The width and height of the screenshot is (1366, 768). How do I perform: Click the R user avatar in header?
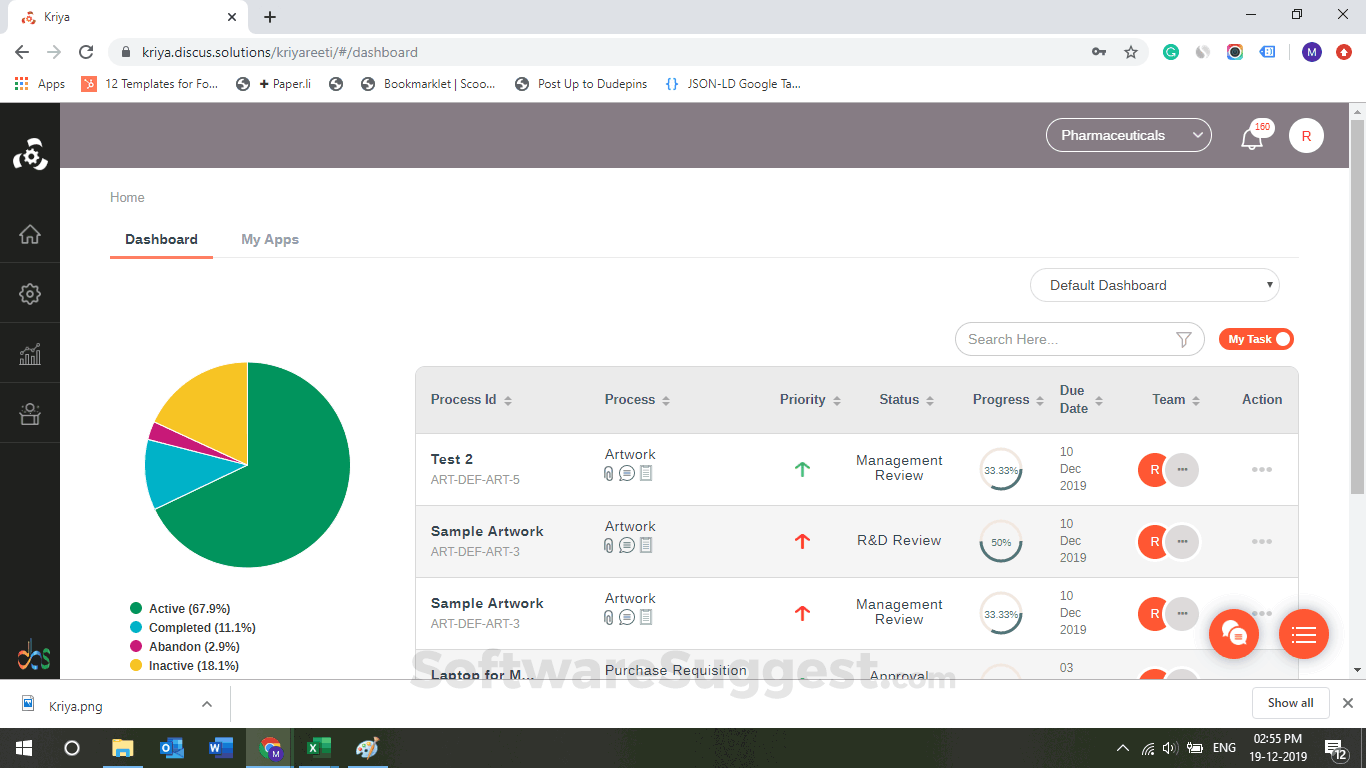coord(1306,136)
